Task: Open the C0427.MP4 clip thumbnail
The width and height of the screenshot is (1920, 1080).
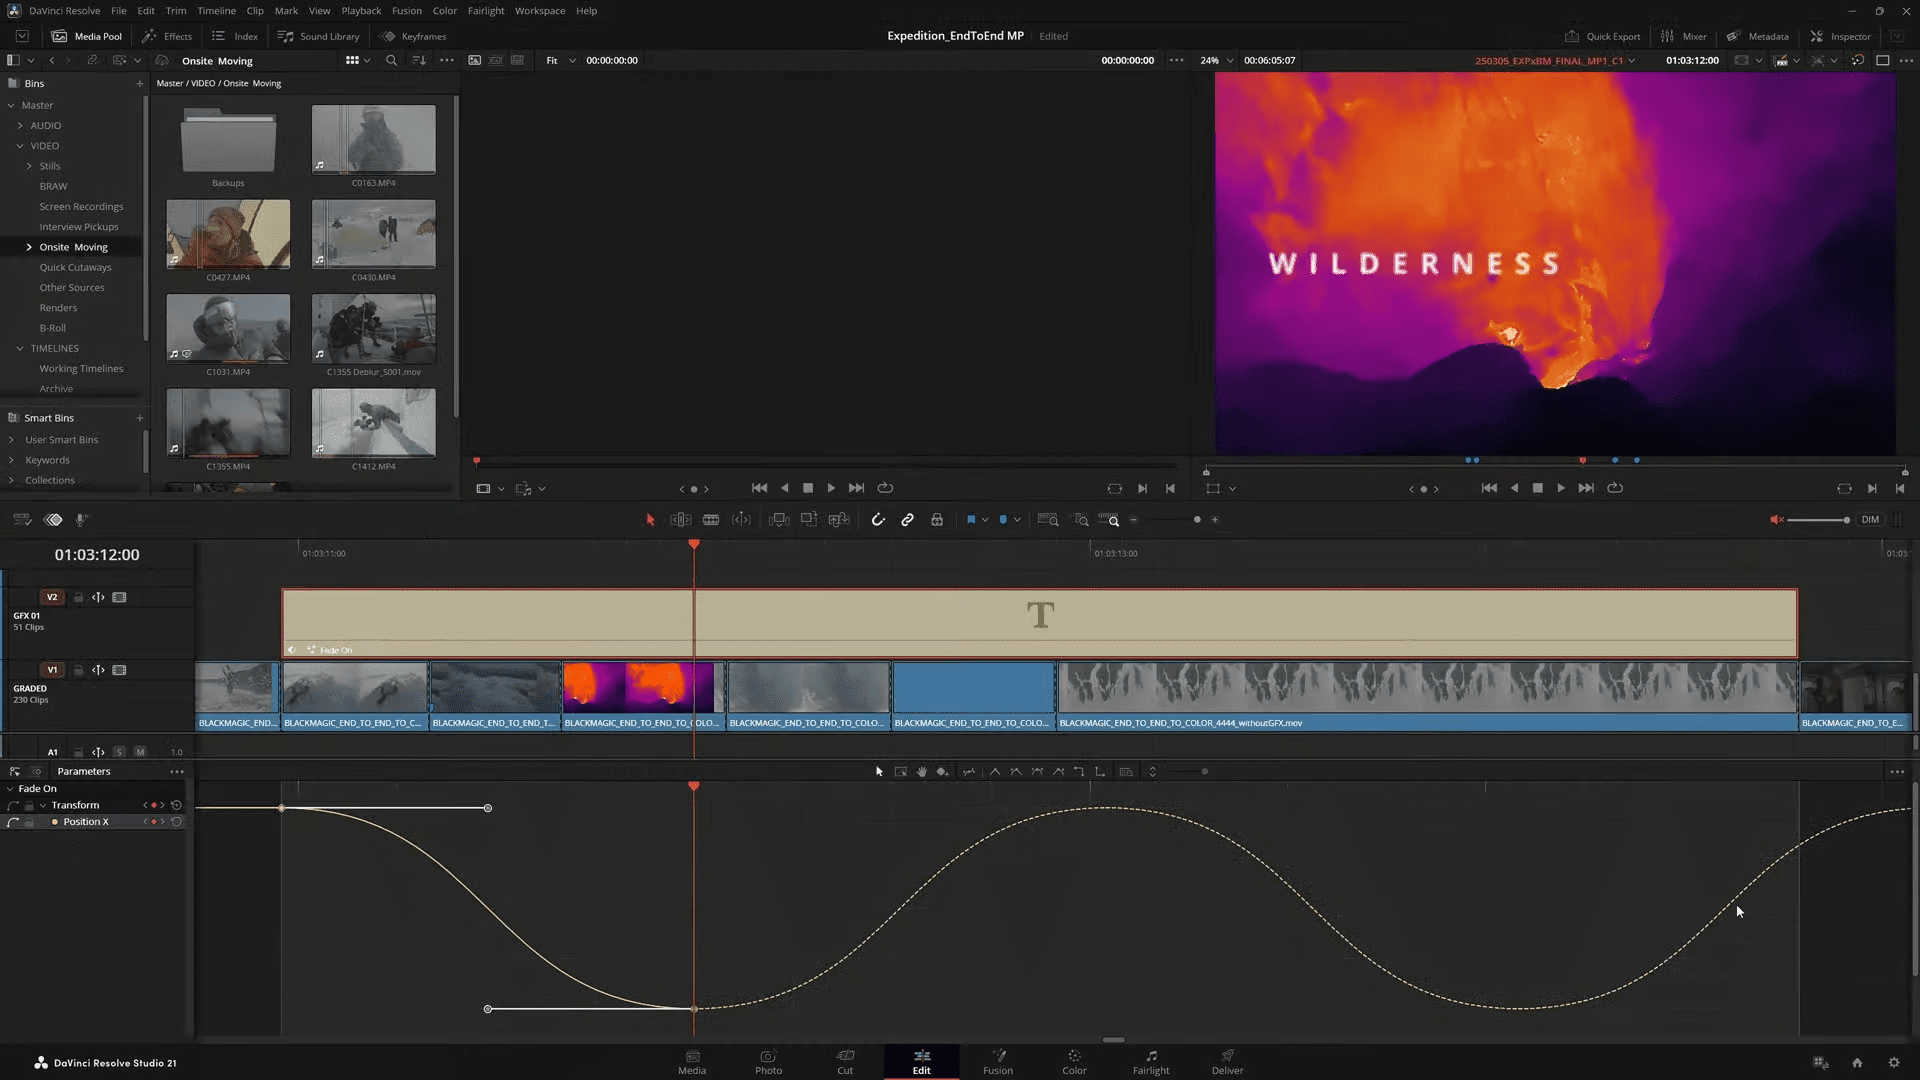Action: pyautogui.click(x=228, y=233)
